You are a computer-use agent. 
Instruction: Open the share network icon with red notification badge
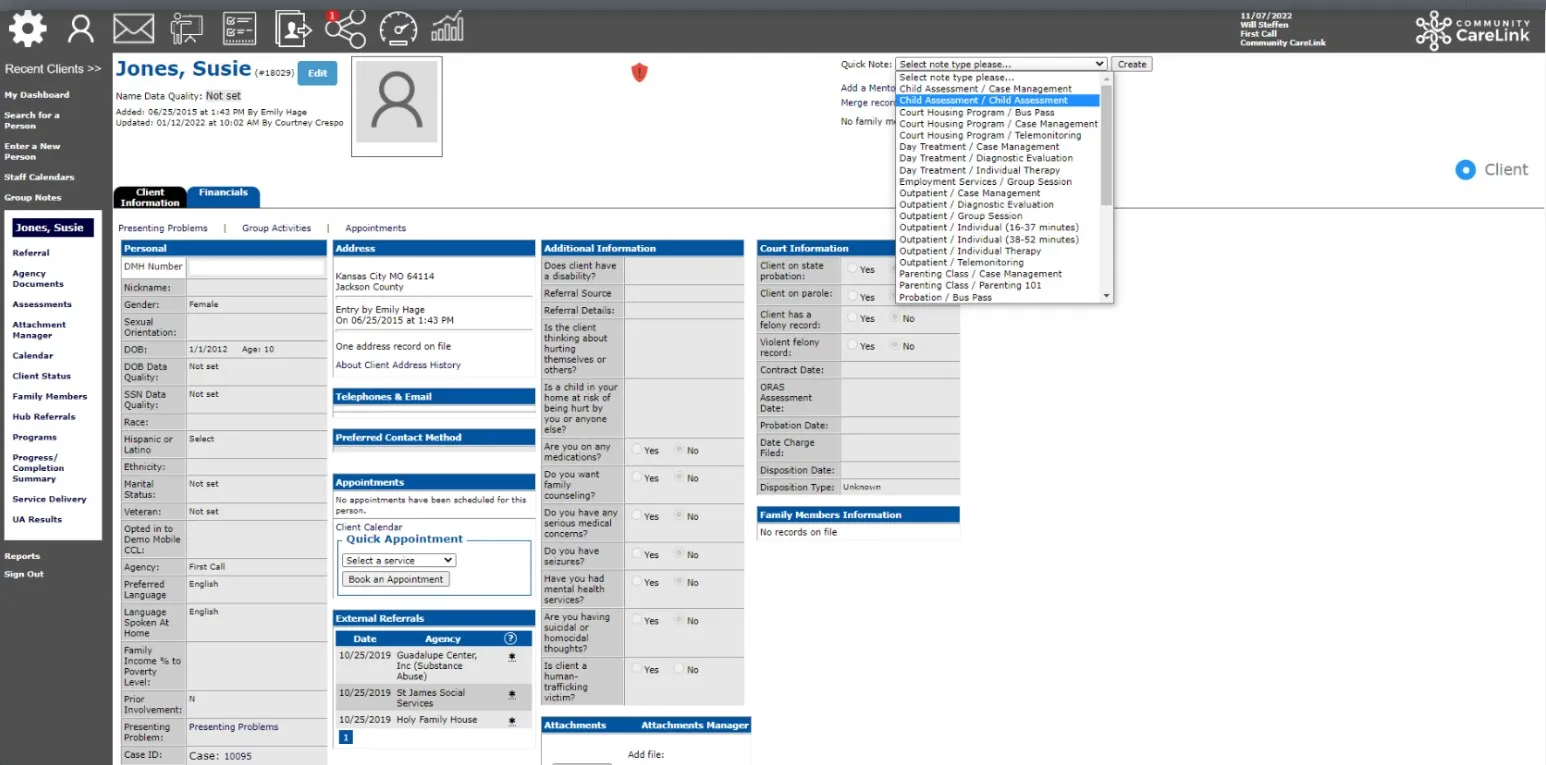345,30
